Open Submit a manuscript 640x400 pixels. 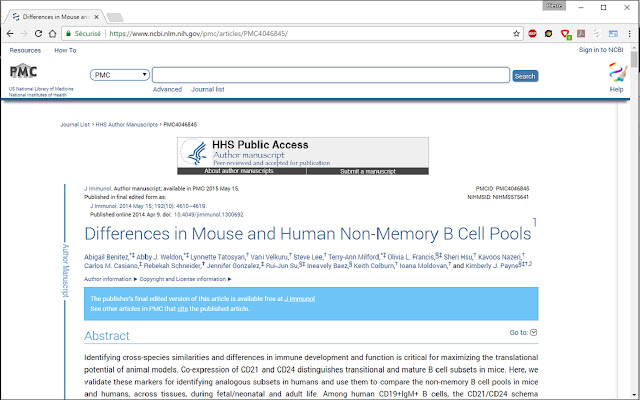coord(368,171)
